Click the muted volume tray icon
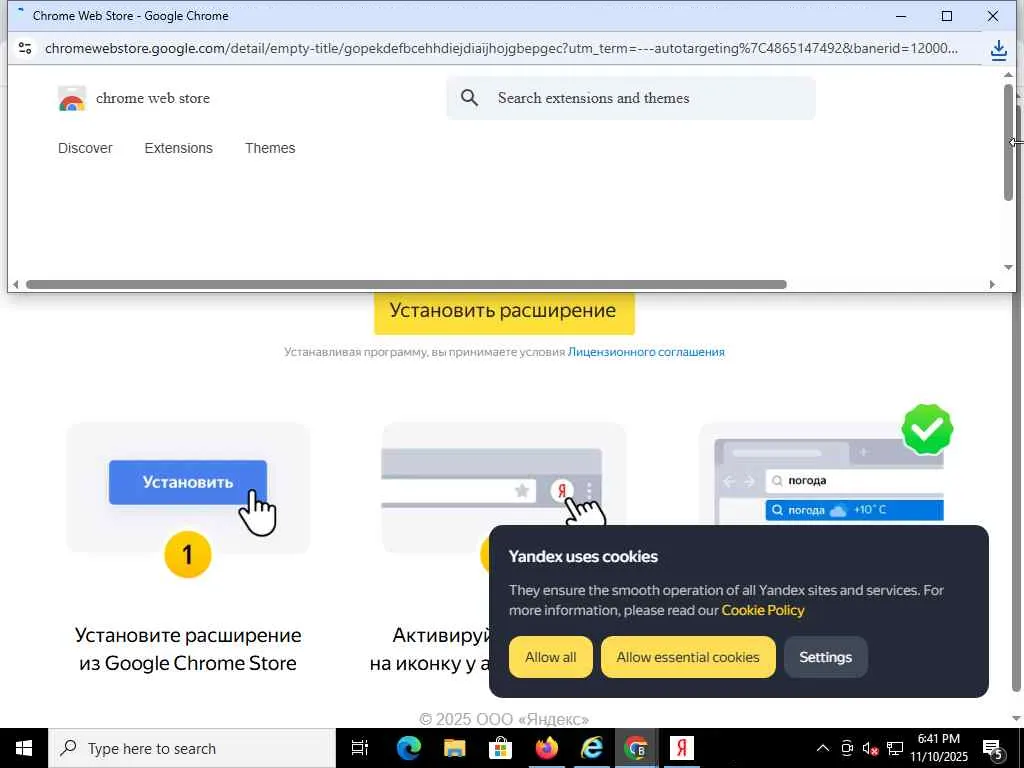The image size is (1024, 768). 871,748
